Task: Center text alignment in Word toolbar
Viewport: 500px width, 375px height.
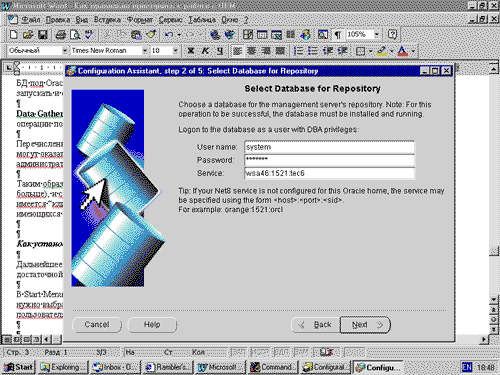Action: tap(252, 51)
